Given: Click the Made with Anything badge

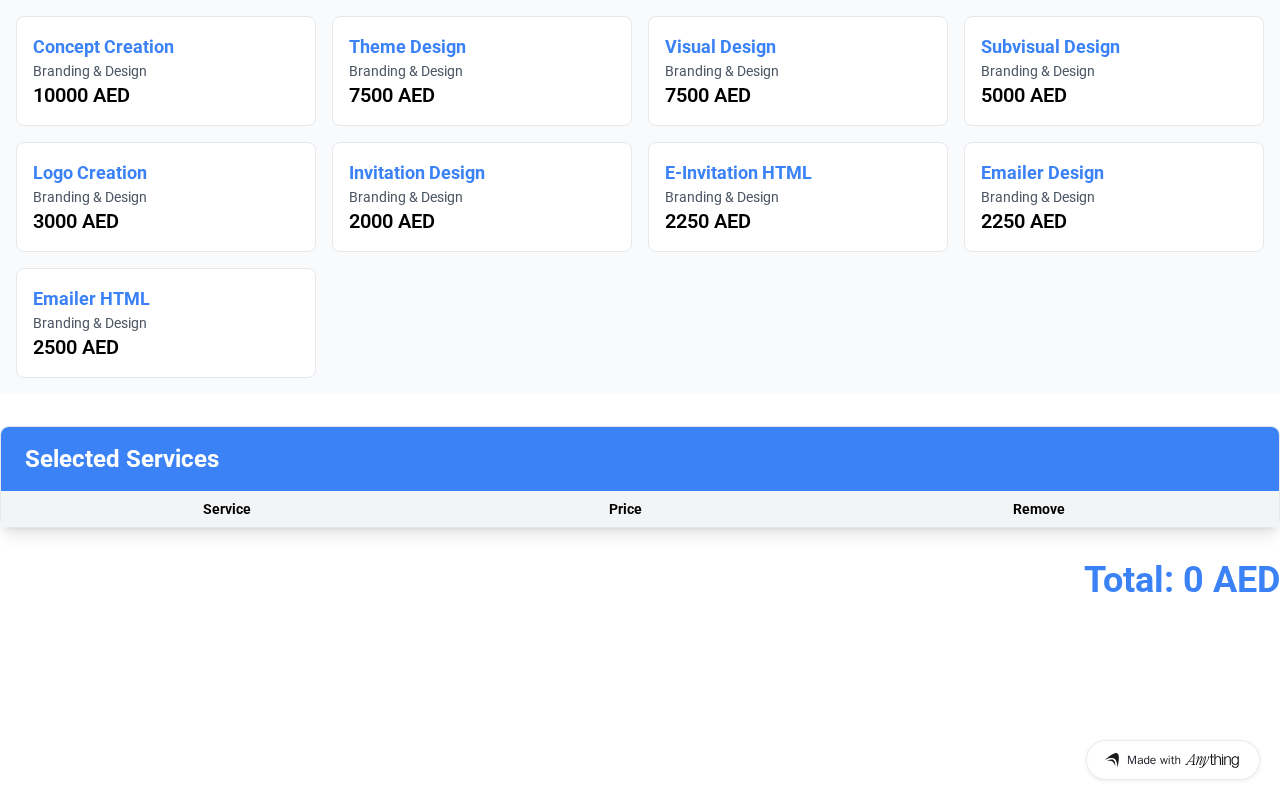Looking at the screenshot, I should [x=1173, y=760].
